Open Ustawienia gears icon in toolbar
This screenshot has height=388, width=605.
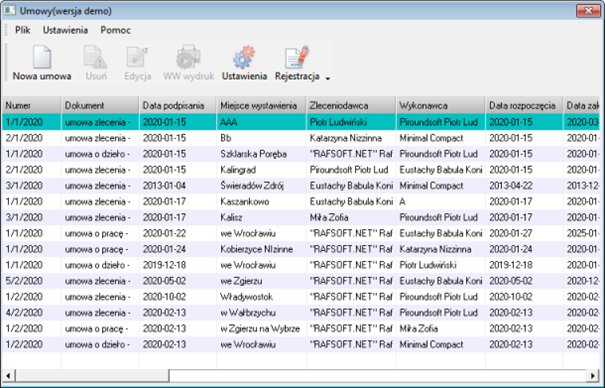point(244,57)
